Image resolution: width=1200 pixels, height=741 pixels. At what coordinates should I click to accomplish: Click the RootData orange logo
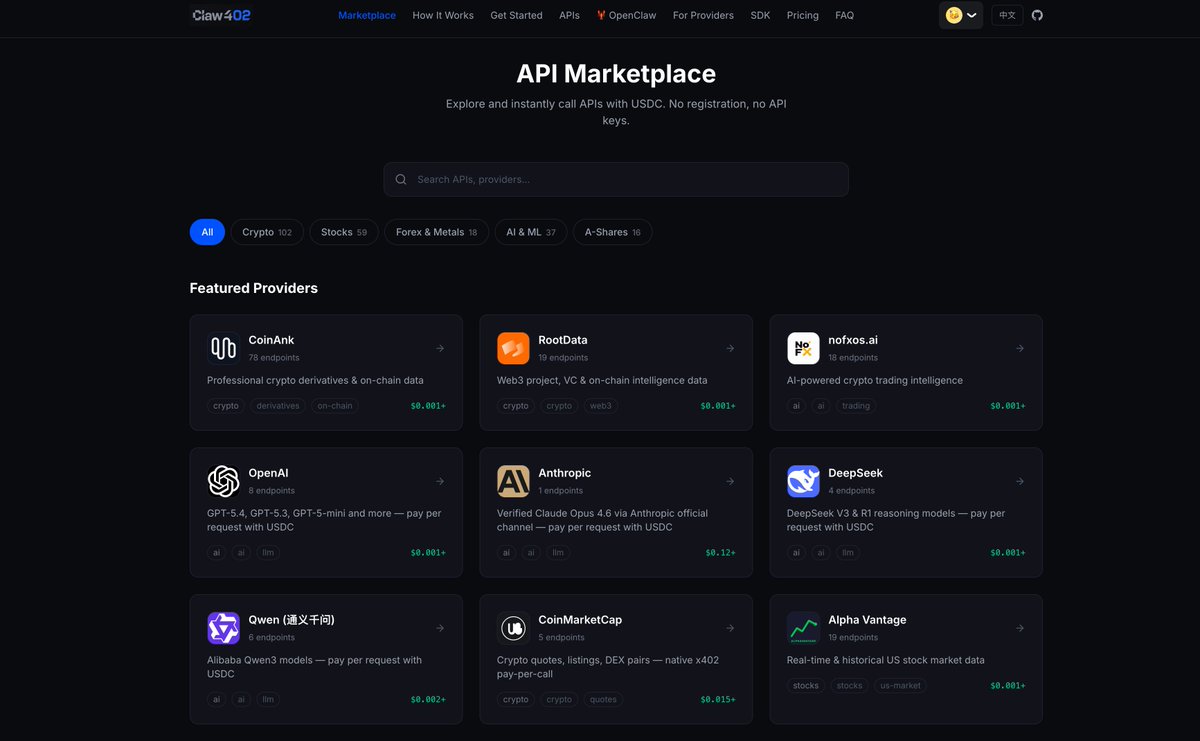coord(513,348)
